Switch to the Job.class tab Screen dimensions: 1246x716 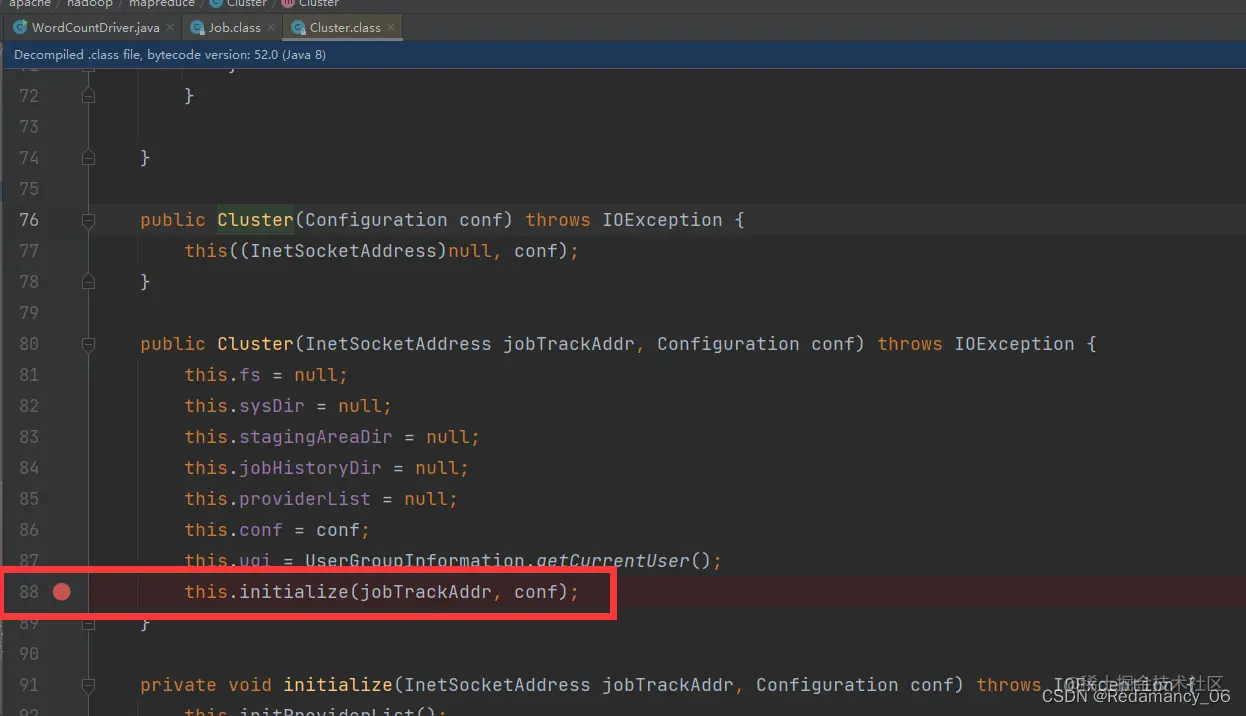point(234,28)
